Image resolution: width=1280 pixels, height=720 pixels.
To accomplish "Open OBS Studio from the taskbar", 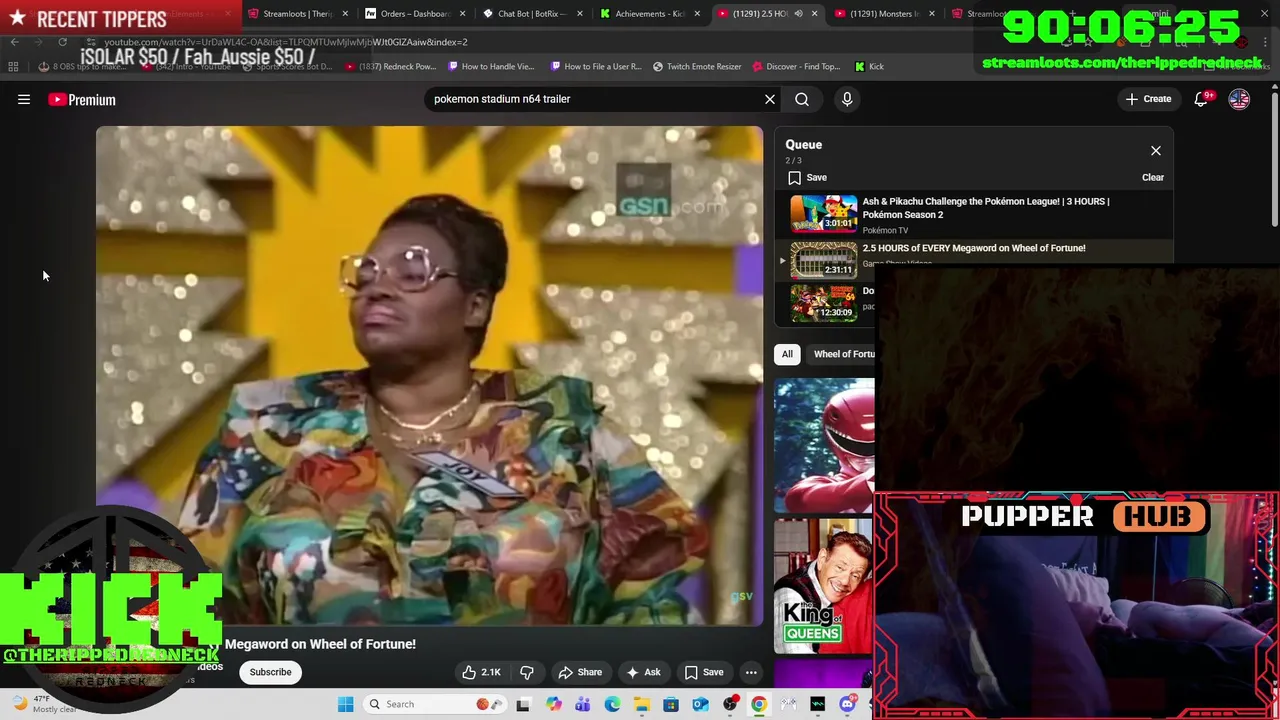I will point(730,705).
